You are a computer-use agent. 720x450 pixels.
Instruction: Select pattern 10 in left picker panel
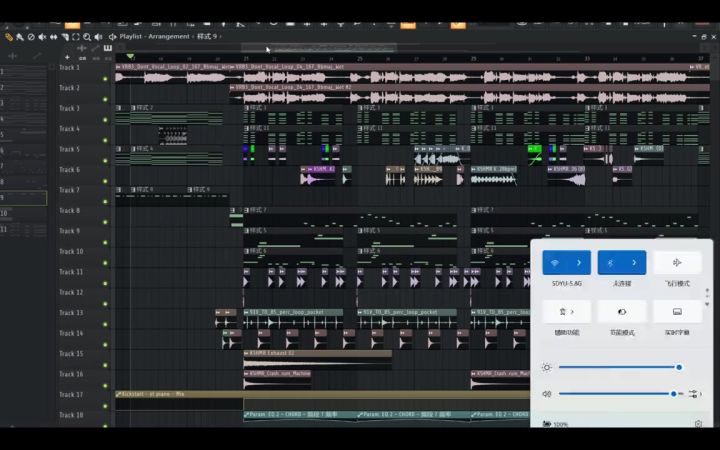tap(23, 214)
